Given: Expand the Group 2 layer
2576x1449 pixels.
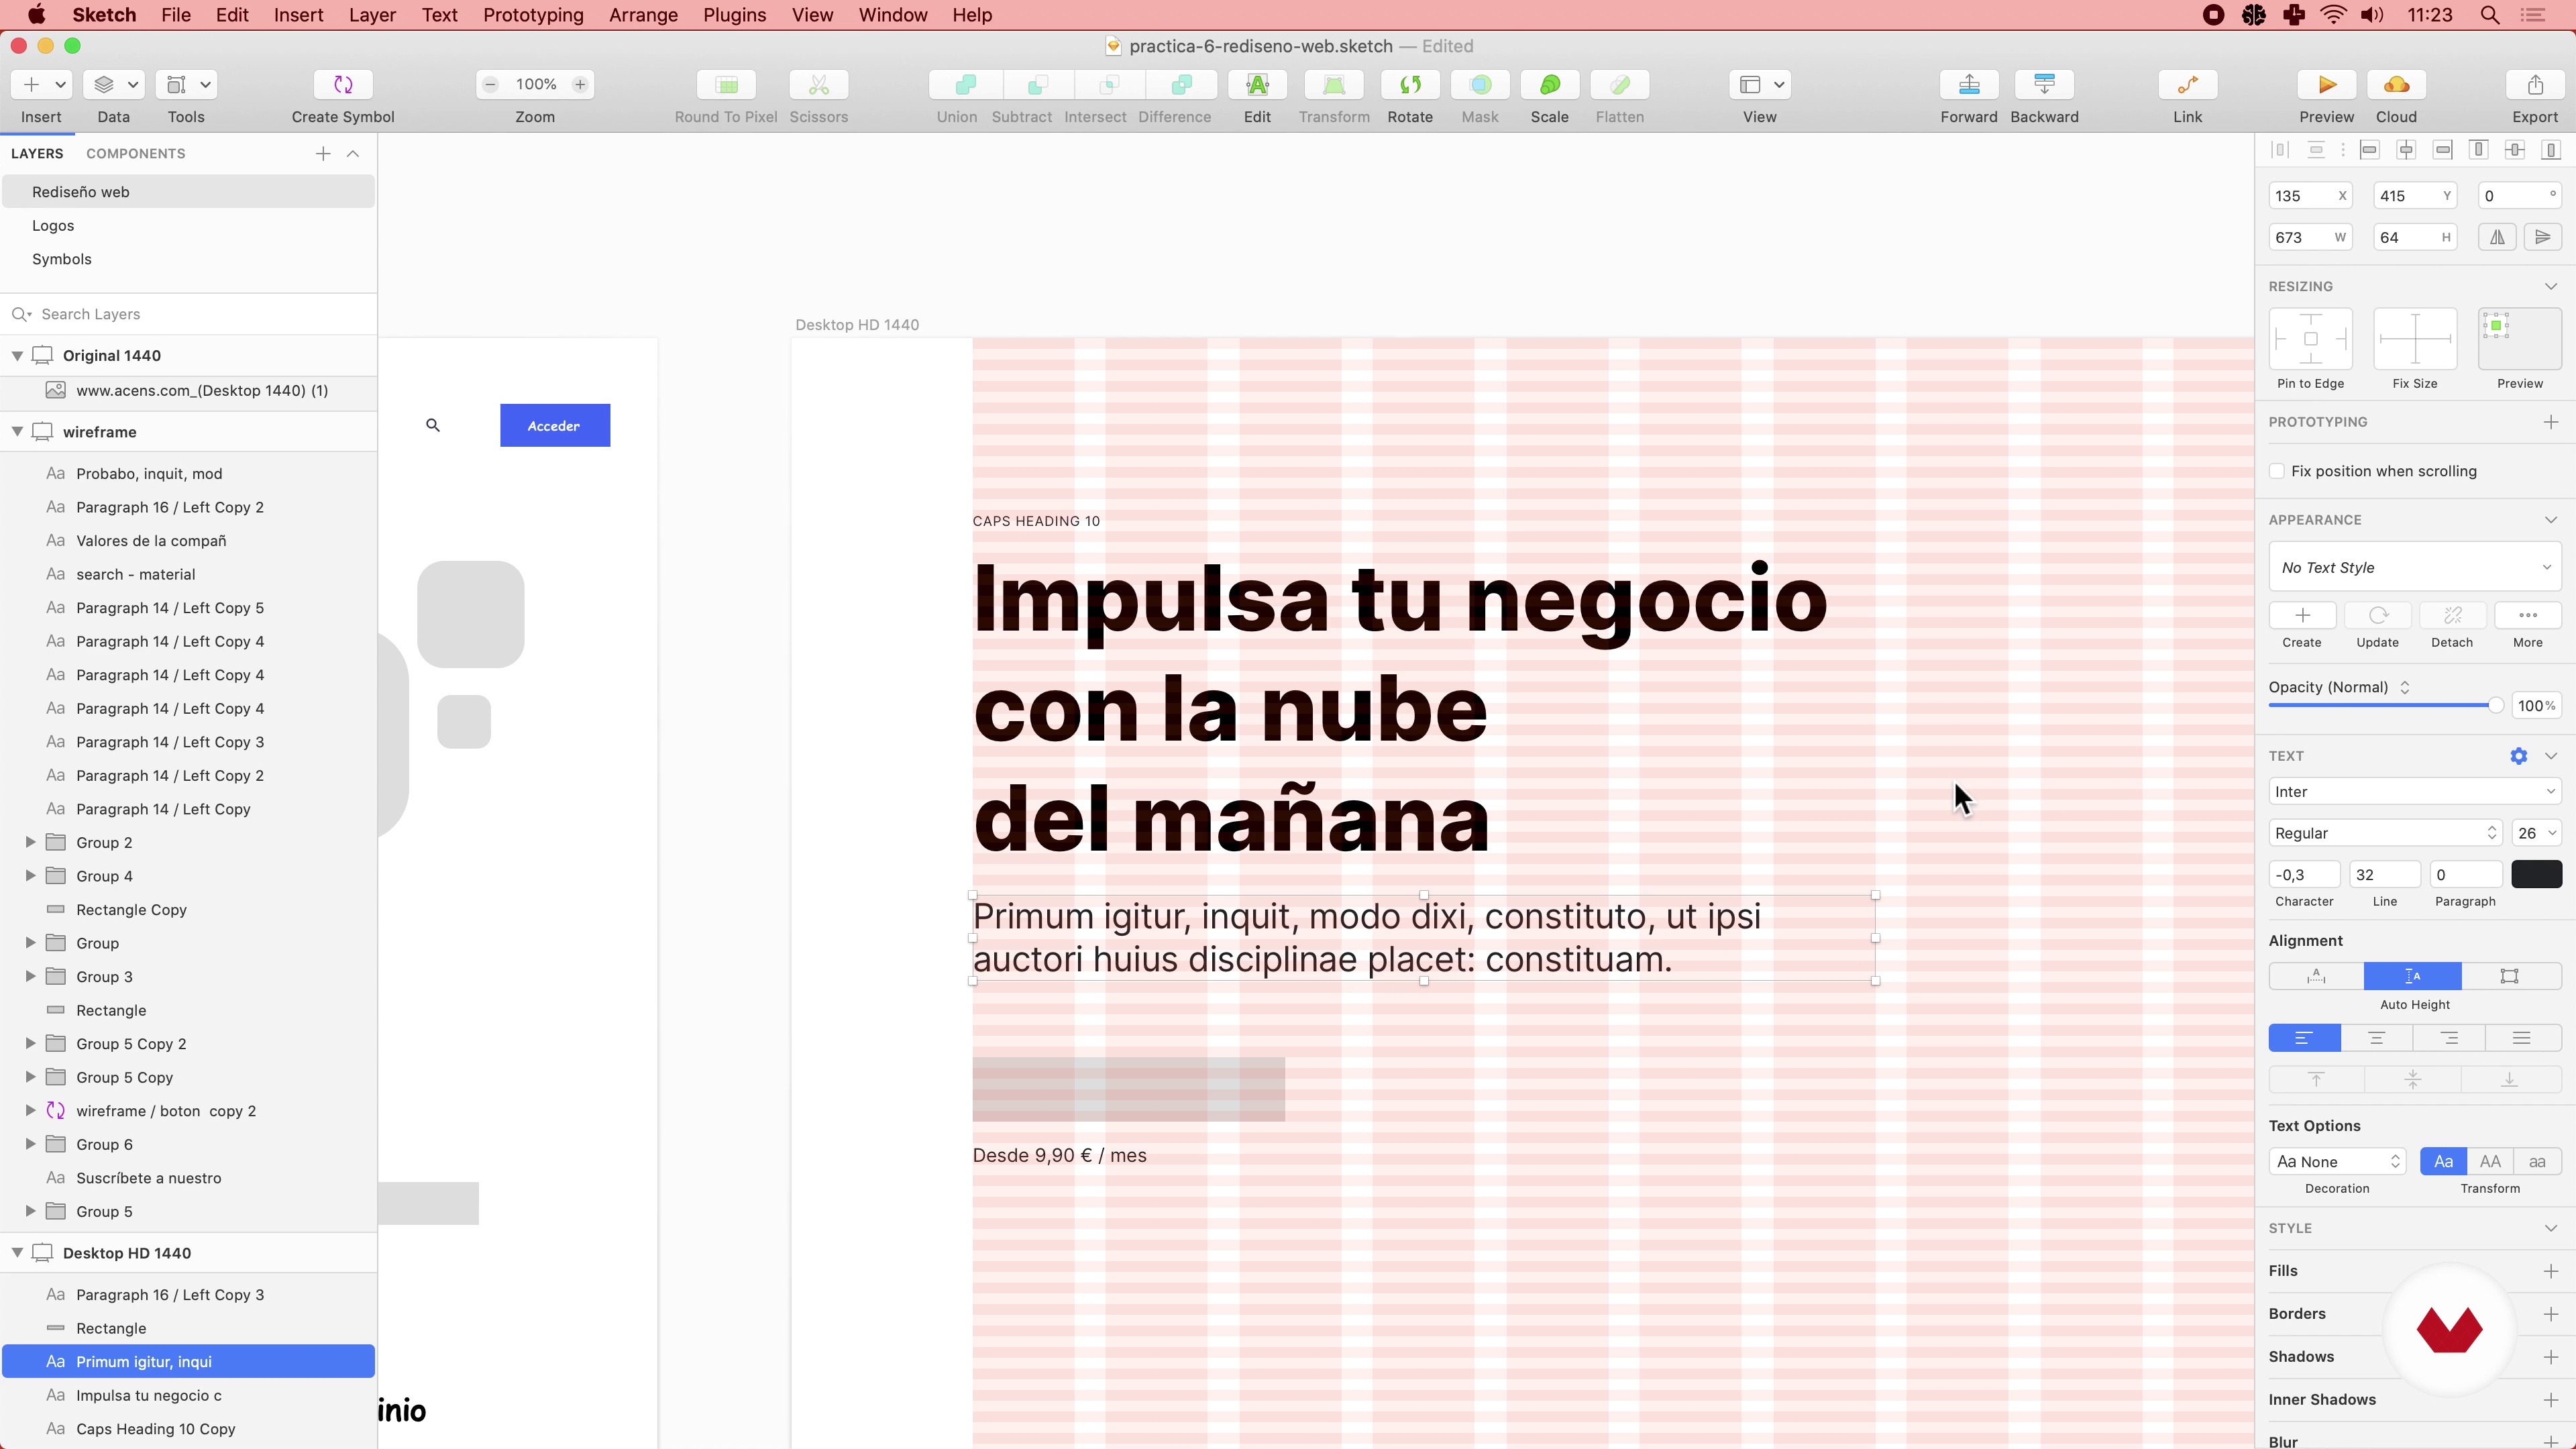Looking at the screenshot, I should (x=30, y=842).
